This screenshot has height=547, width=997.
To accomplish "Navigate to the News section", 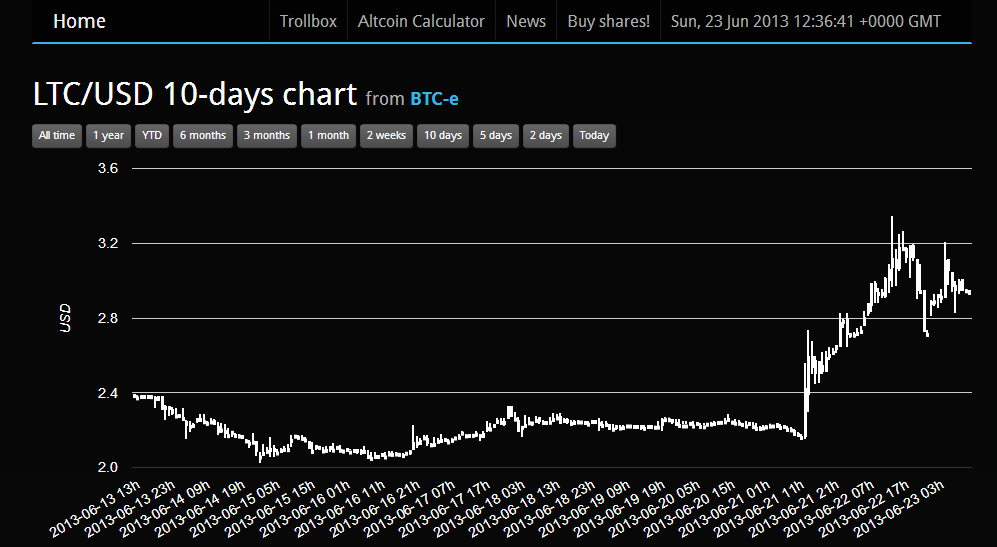I will point(526,21).
